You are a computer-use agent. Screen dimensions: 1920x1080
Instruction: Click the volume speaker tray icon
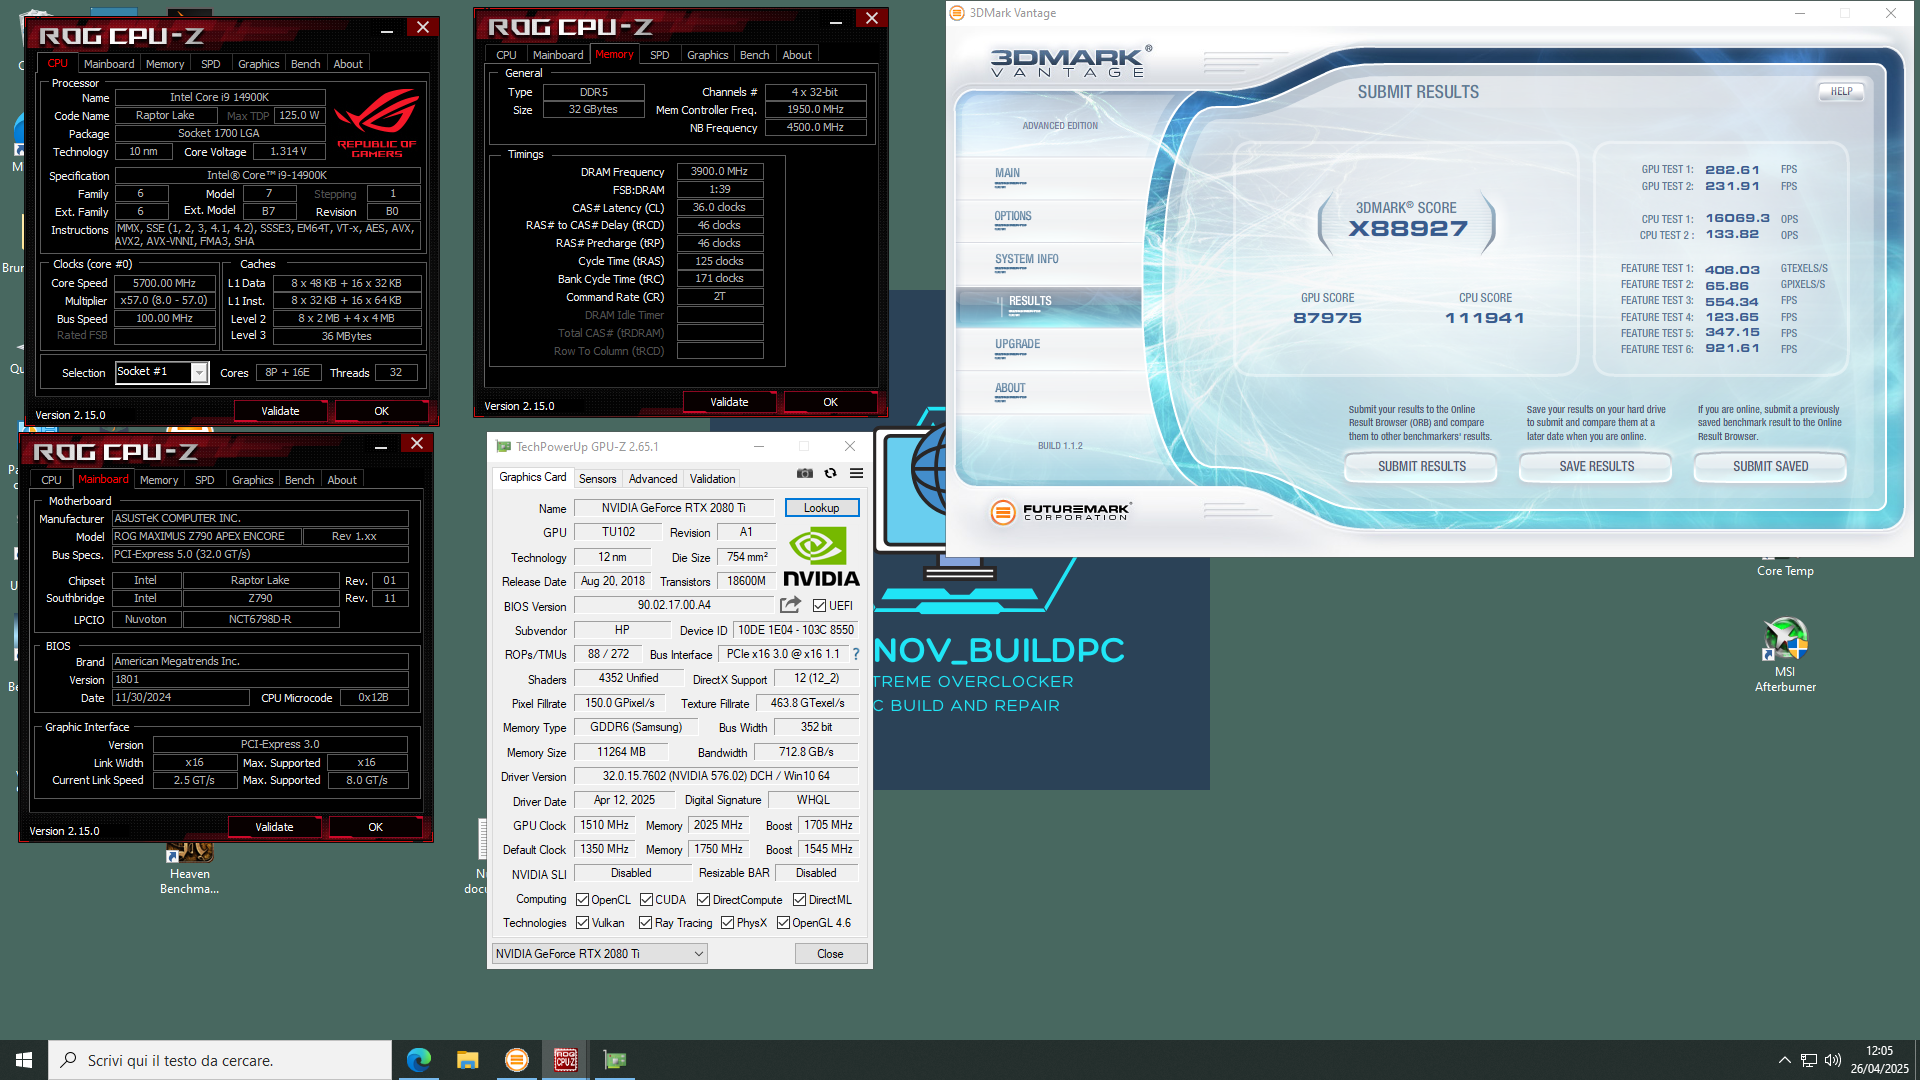click(1833, 1060)
